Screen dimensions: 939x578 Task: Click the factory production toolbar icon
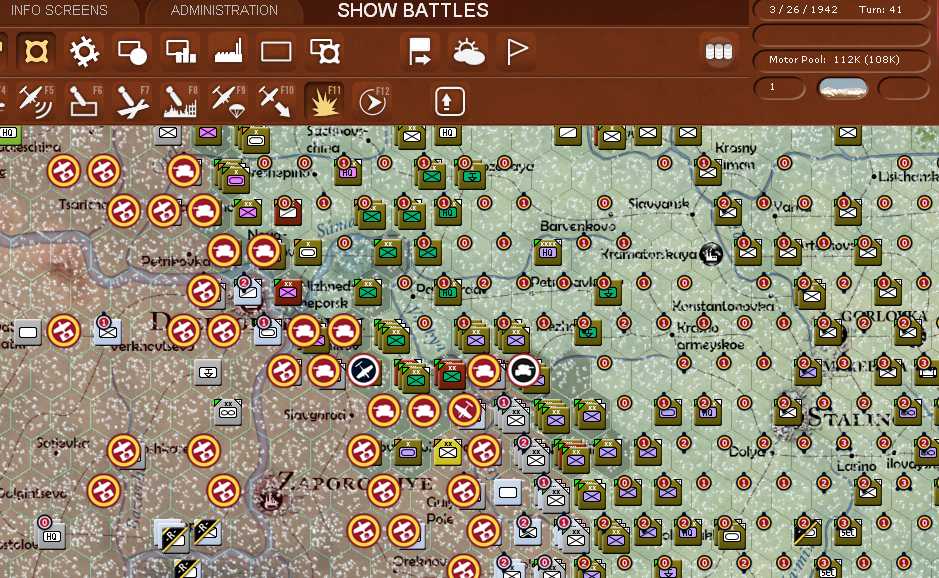tap(227, 51)
